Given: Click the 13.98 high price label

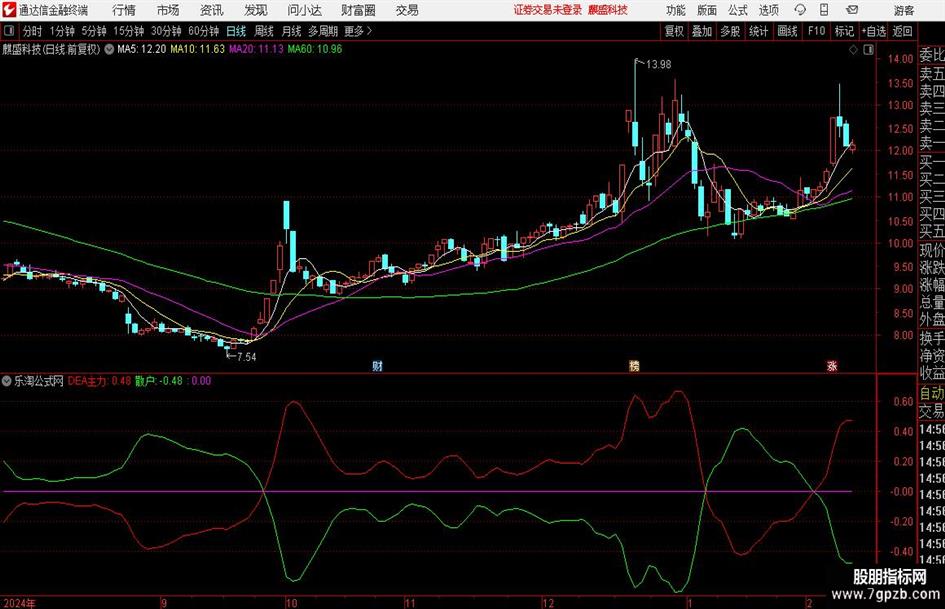Looking at the screenshot, I should tap(658, 65).
